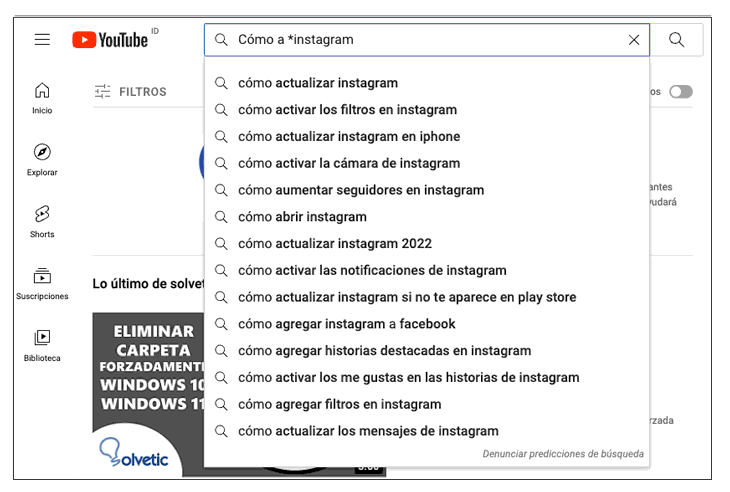Toggle the switch at top right
This screenshot has width=730, height=492.
pos(681,92)
